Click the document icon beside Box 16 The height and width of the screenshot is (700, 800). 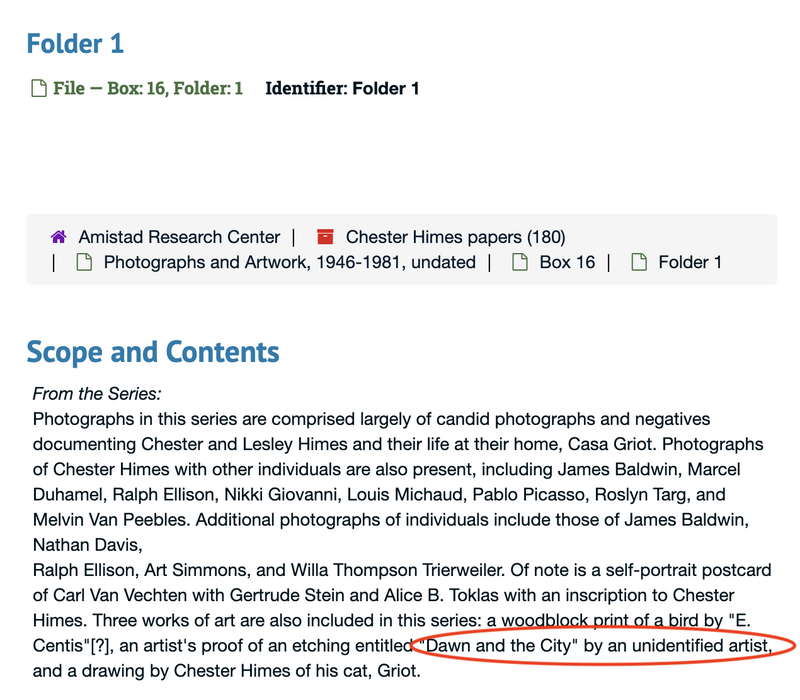pyautogui.click(x=520, y=262)
